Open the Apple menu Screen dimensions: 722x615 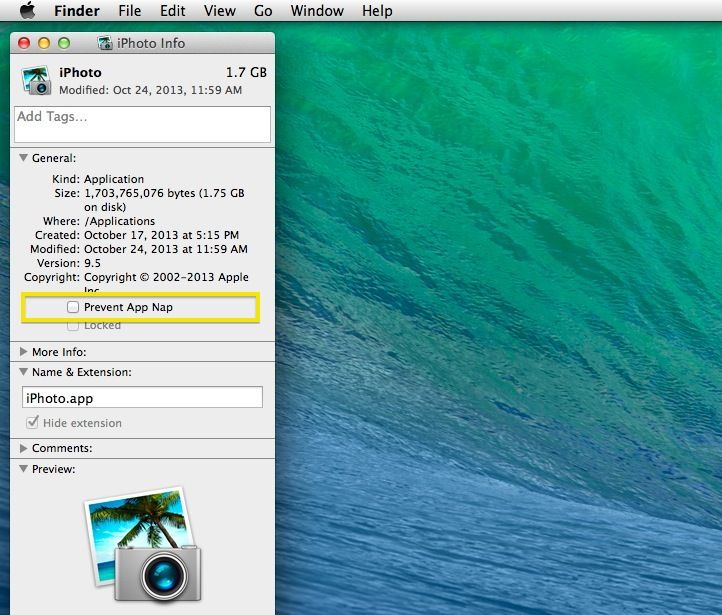[28, 10]
